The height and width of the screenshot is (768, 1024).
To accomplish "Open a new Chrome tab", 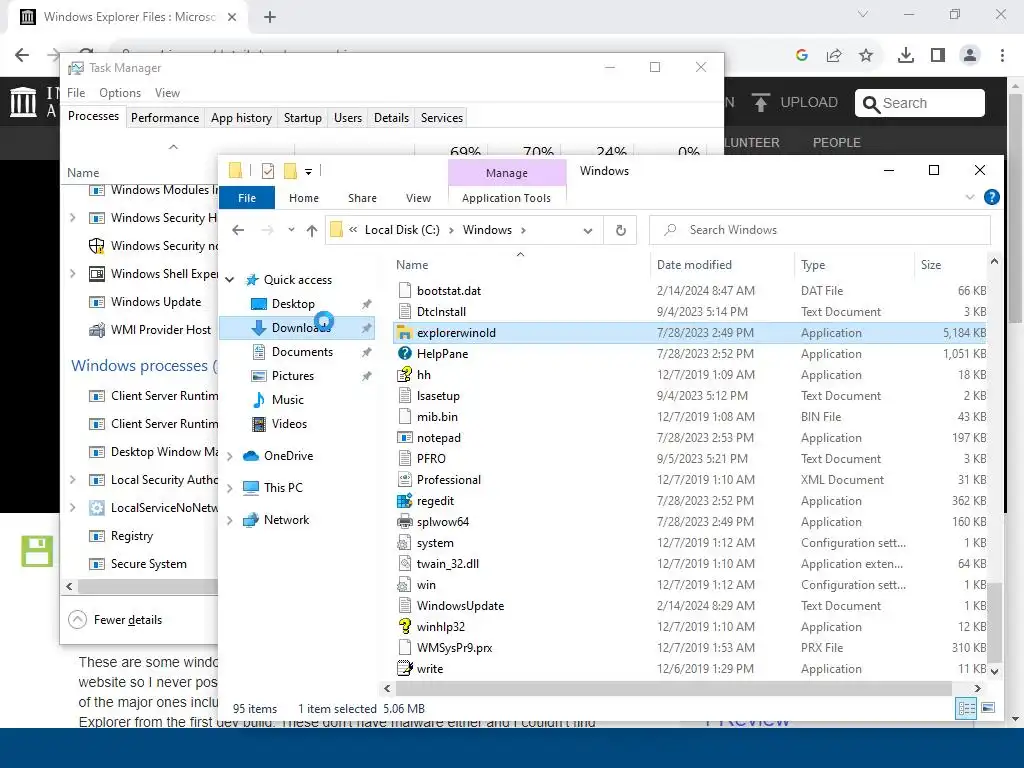I will pyautogui.click(x=270, y=17).
